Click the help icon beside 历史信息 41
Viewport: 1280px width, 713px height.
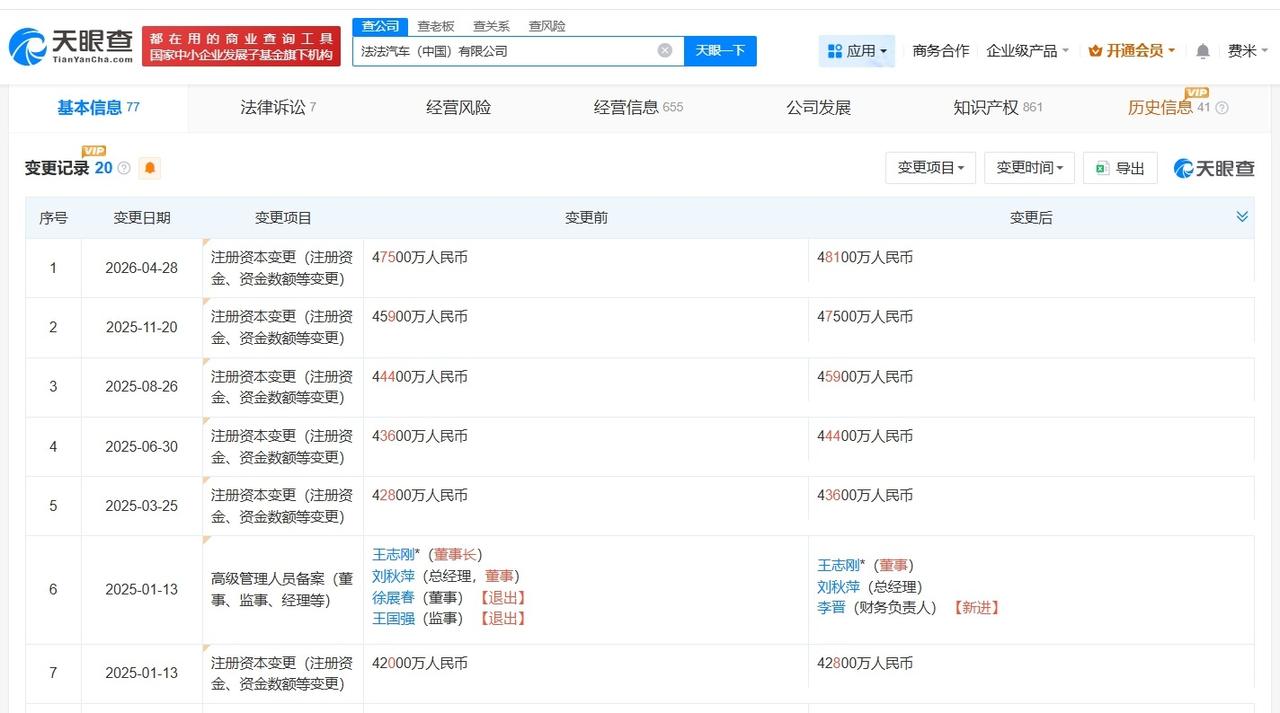(x=1221, y=108)
